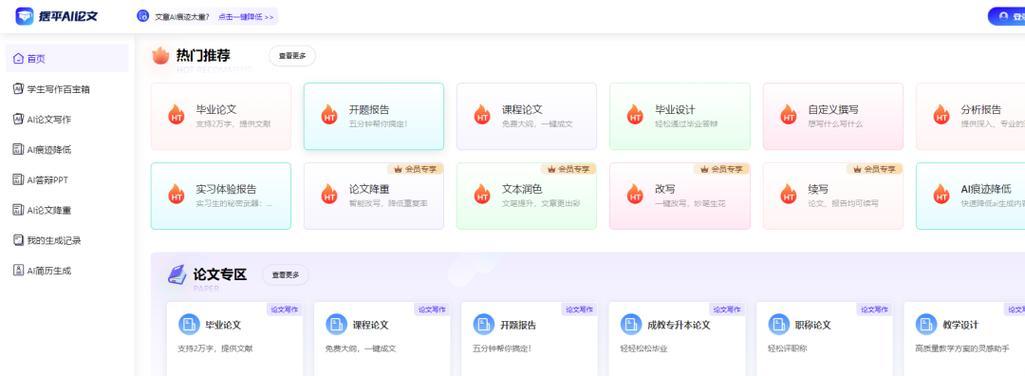Click the AI痕迹 banner circular icon
The width and height of the screenshot is (1025, 376).
(143, 16)
